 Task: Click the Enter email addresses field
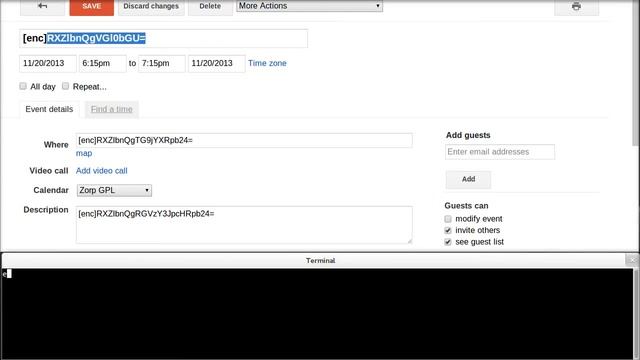500,152
